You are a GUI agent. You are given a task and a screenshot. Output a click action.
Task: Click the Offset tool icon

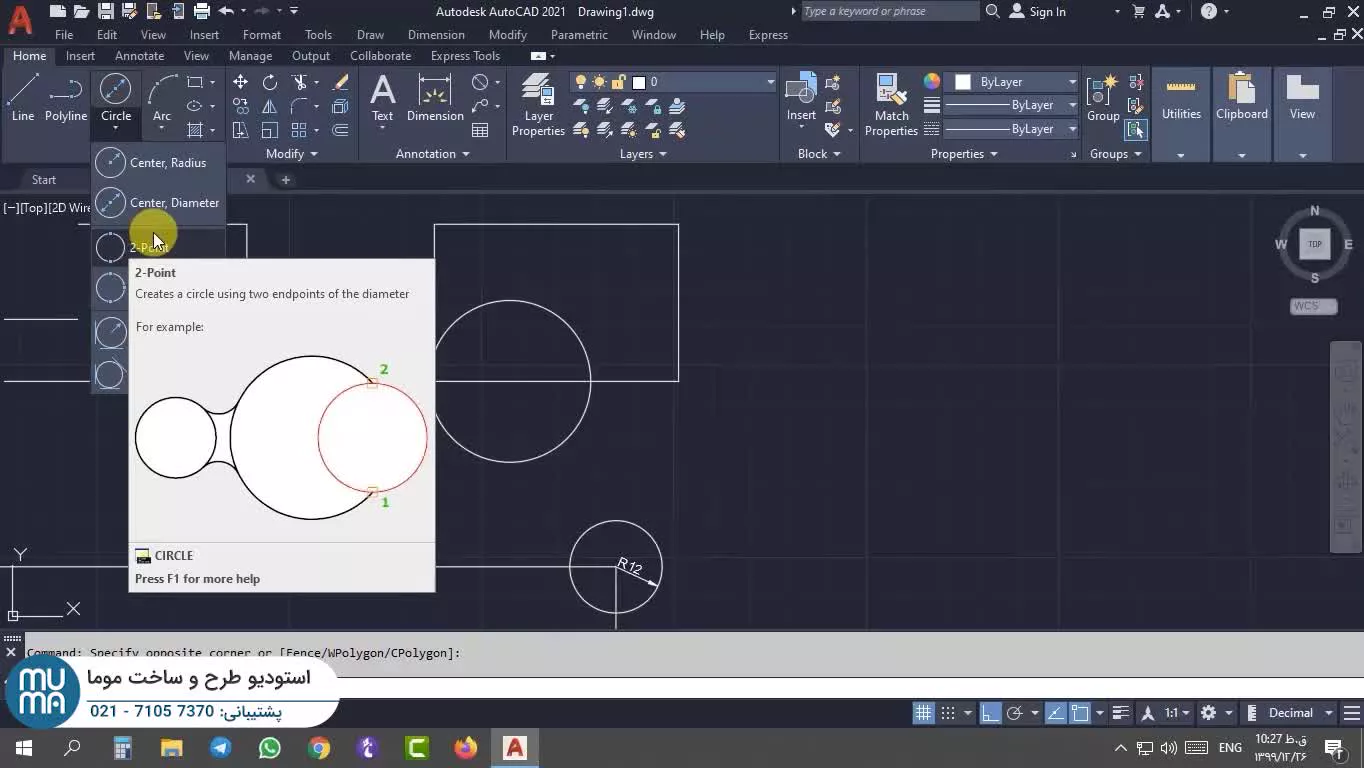coord(340,130)
